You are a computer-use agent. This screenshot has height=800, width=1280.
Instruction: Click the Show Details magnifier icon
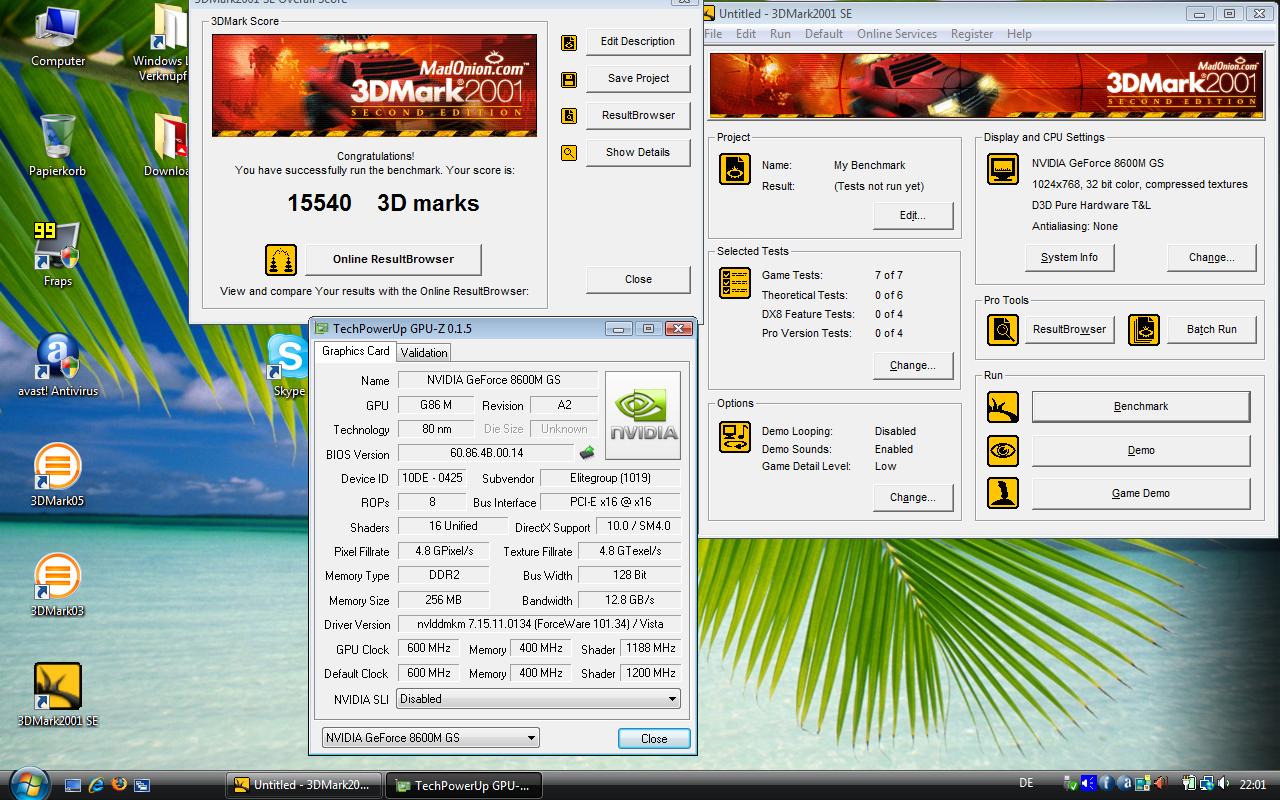click(x=569, y=153)
